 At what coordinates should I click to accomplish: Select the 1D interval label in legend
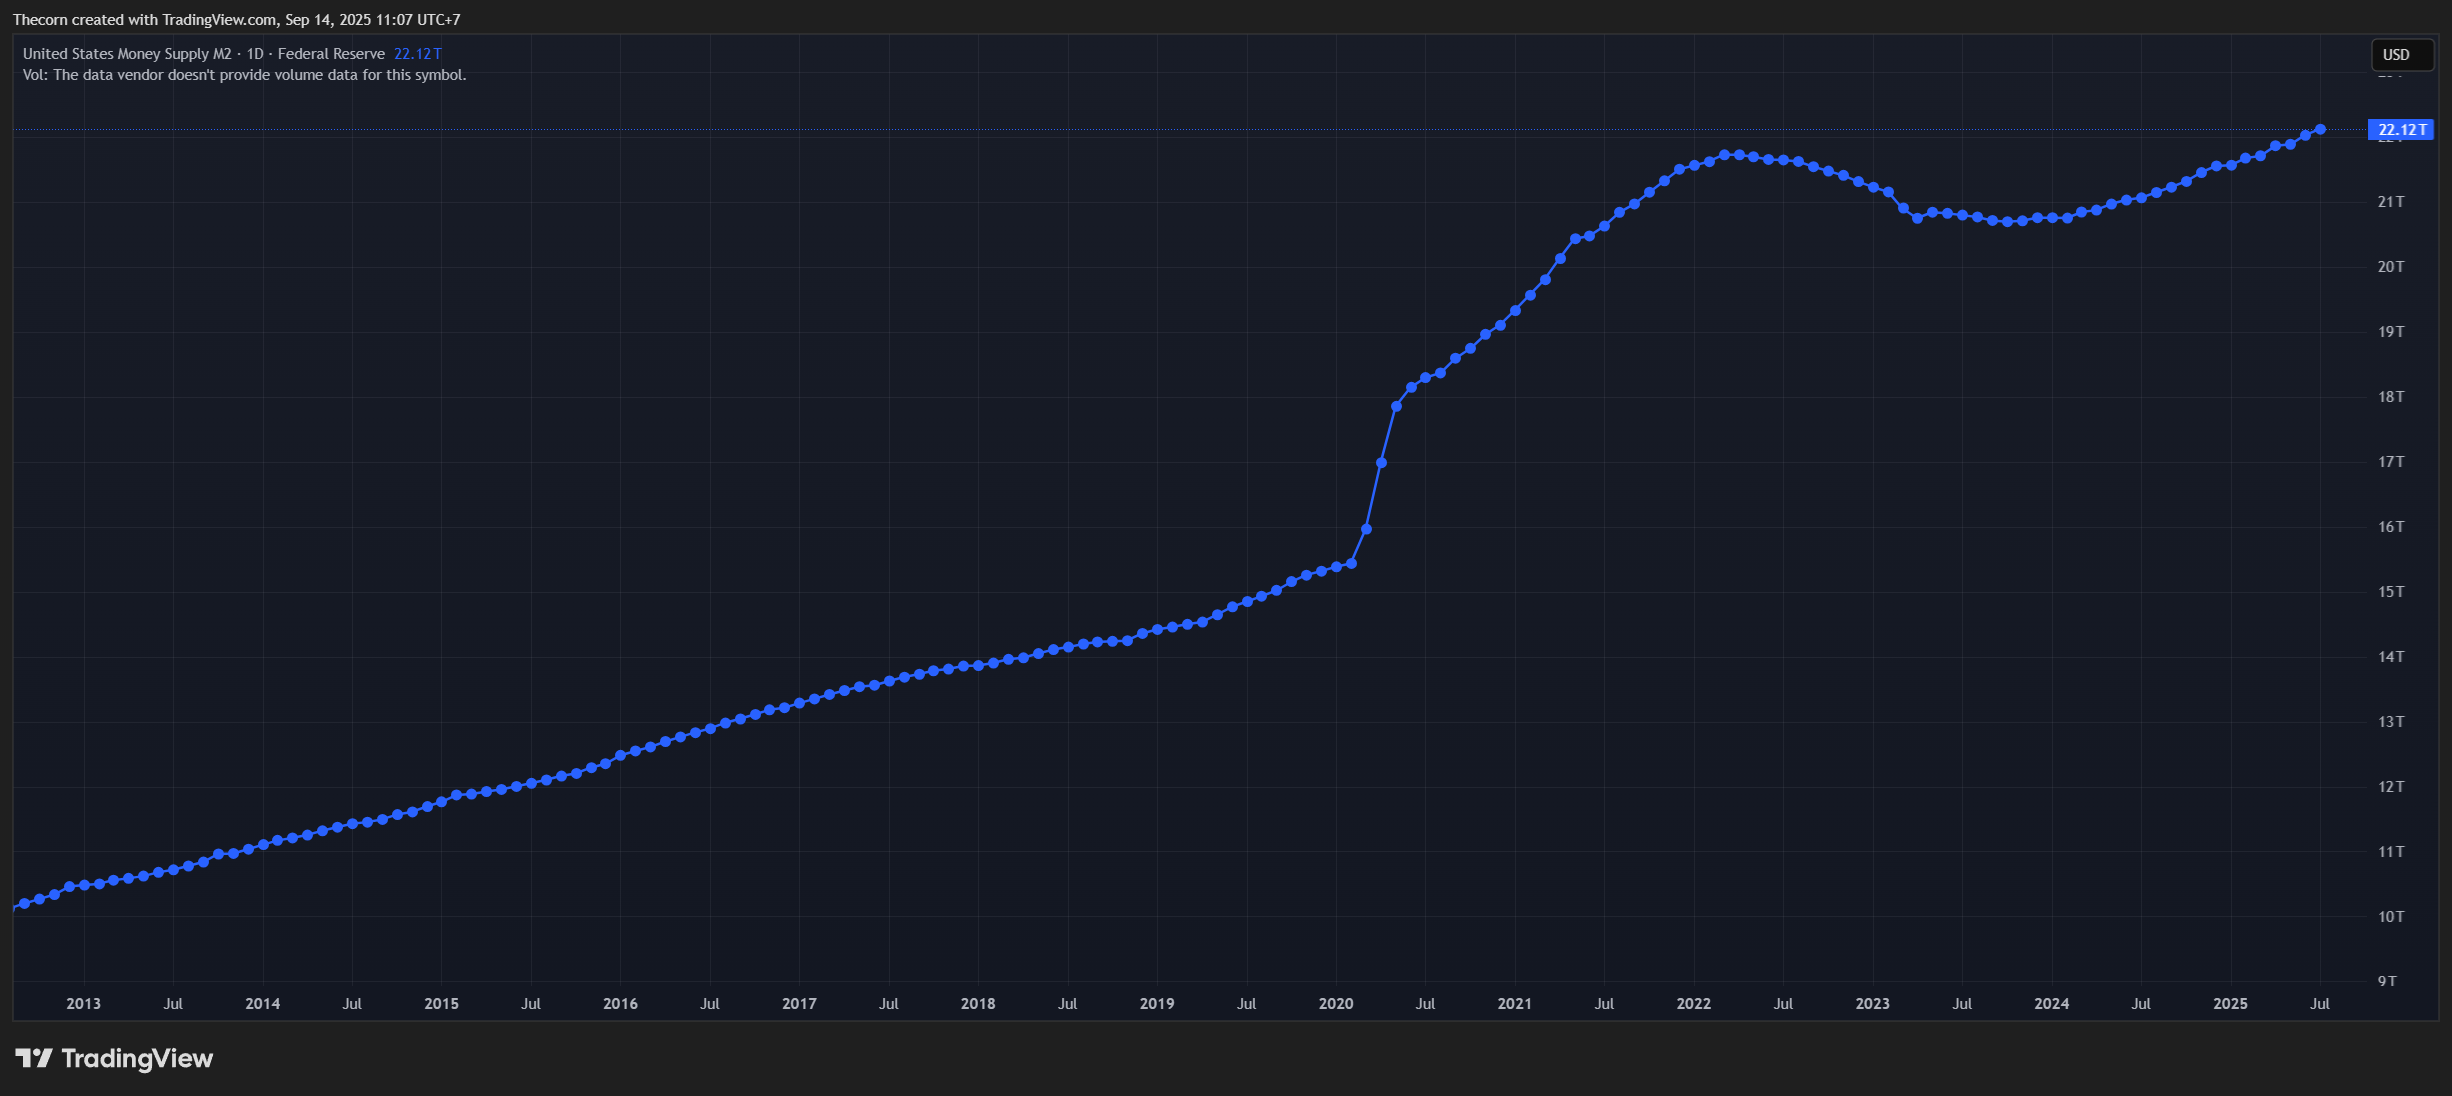pyautogui.click(x=255, y=54)
